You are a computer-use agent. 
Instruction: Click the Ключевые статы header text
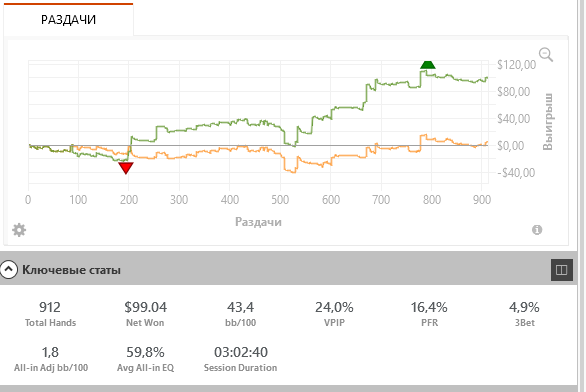[x=71, y=270]
